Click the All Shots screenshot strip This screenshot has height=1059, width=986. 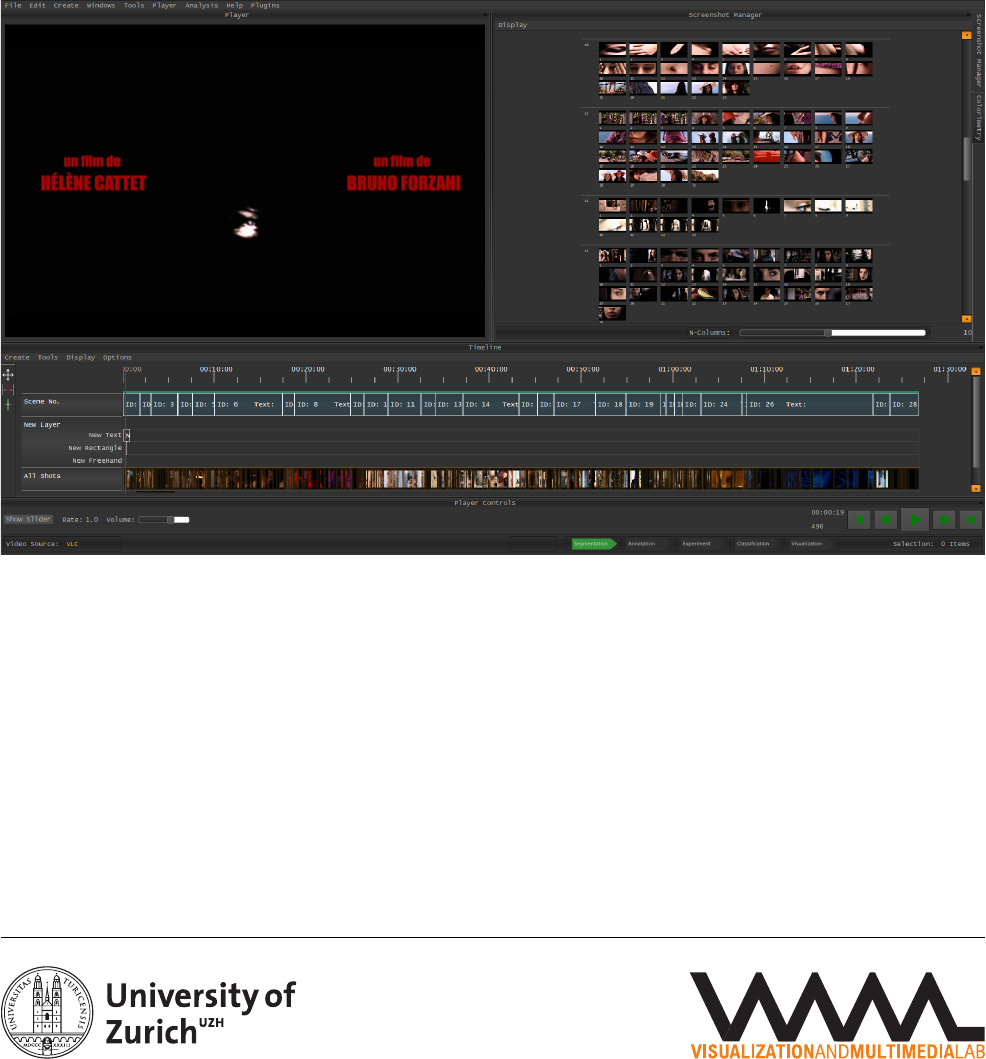coord(521,479)
